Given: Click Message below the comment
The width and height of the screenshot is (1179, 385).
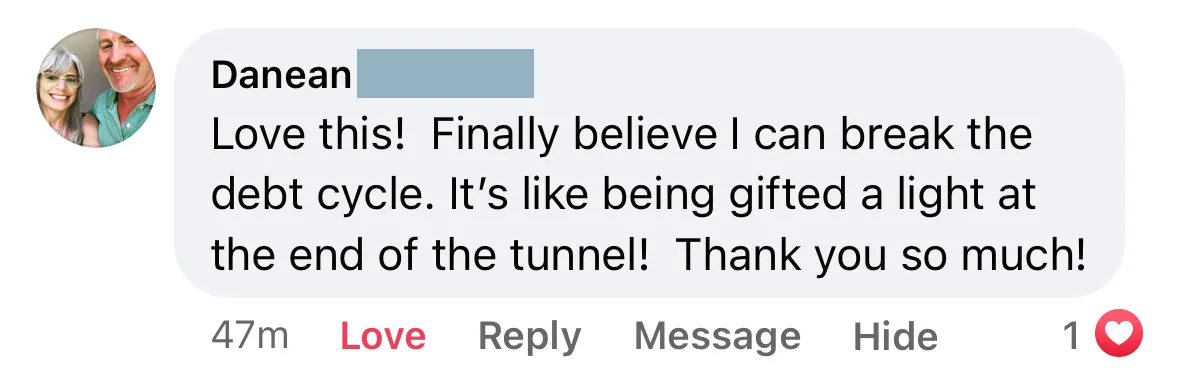Looking at the screenshot, I should pos(717,336).
